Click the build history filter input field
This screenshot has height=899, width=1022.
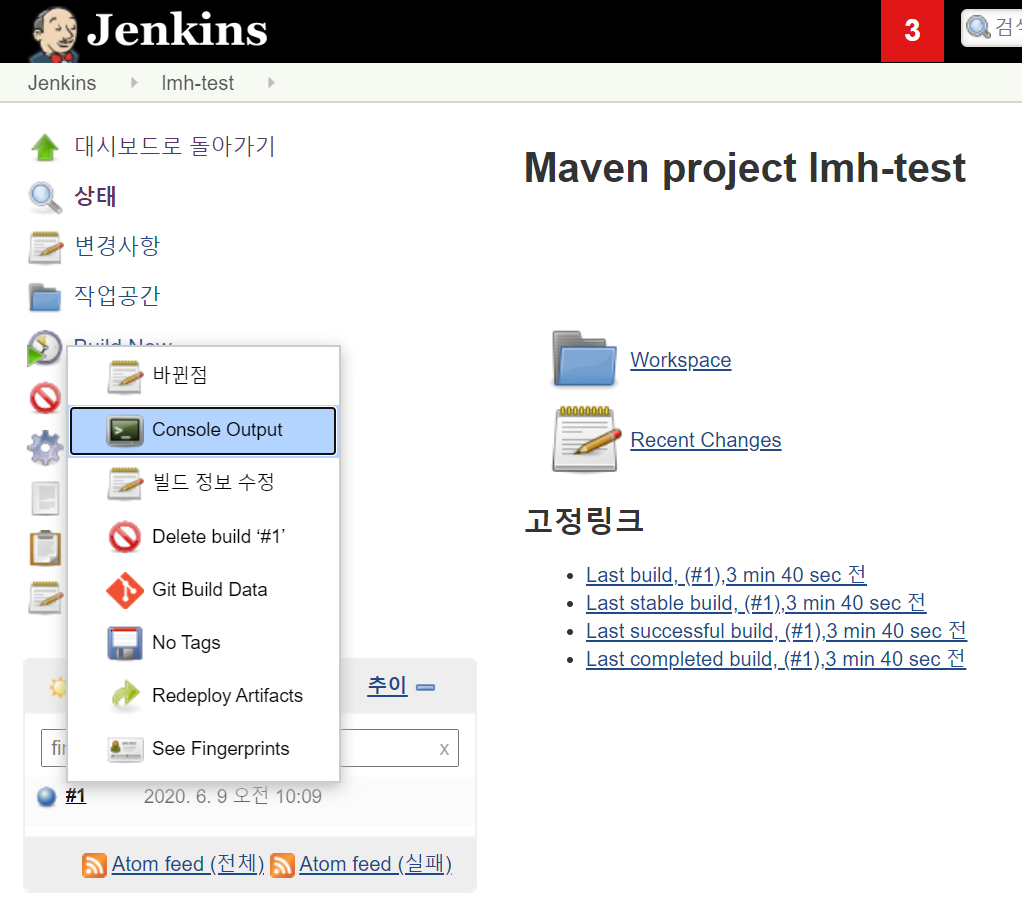[x=250, y=748]
